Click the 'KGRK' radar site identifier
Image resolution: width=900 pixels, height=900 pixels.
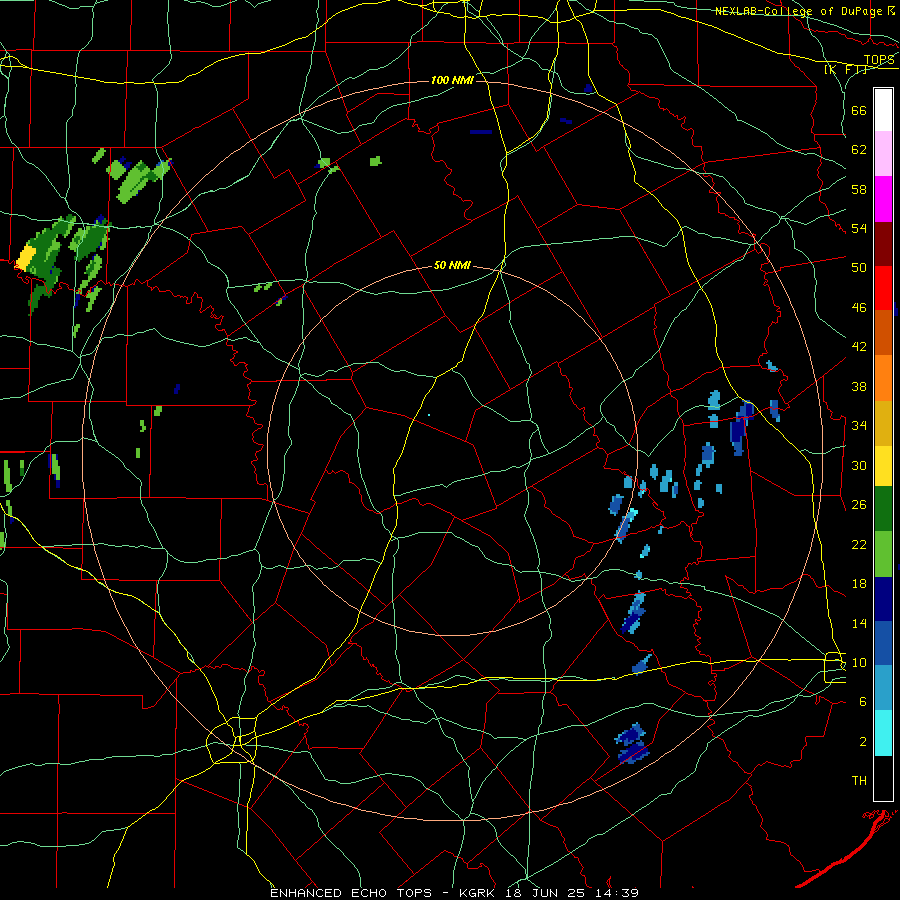tap(478, 893)
